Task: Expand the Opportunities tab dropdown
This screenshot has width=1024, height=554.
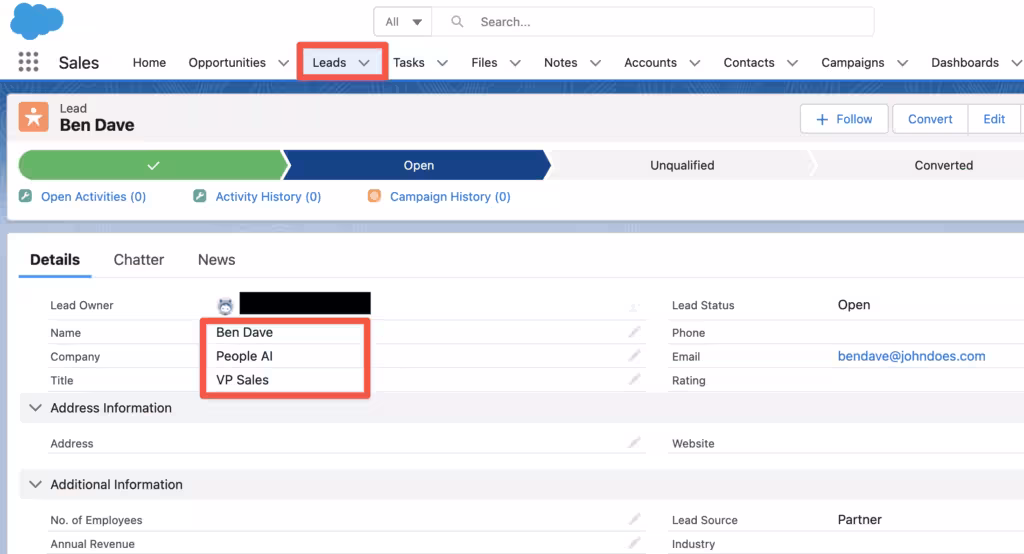Action: [x=283, y=63]
